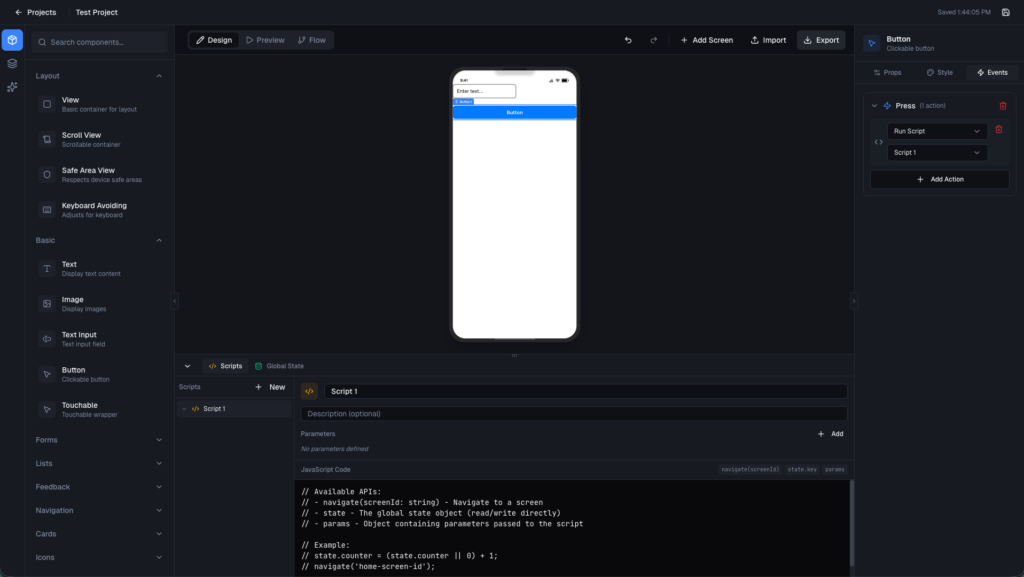Viewport: 1024px width, 577px height.
Task: Delete the Press event with trash icon
Action: [1003, 106]
